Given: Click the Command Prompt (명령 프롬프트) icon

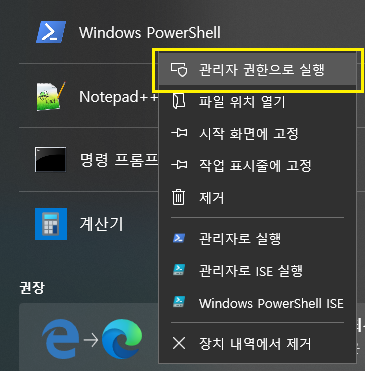Looking at the screenshot, I should coord(50,159).
